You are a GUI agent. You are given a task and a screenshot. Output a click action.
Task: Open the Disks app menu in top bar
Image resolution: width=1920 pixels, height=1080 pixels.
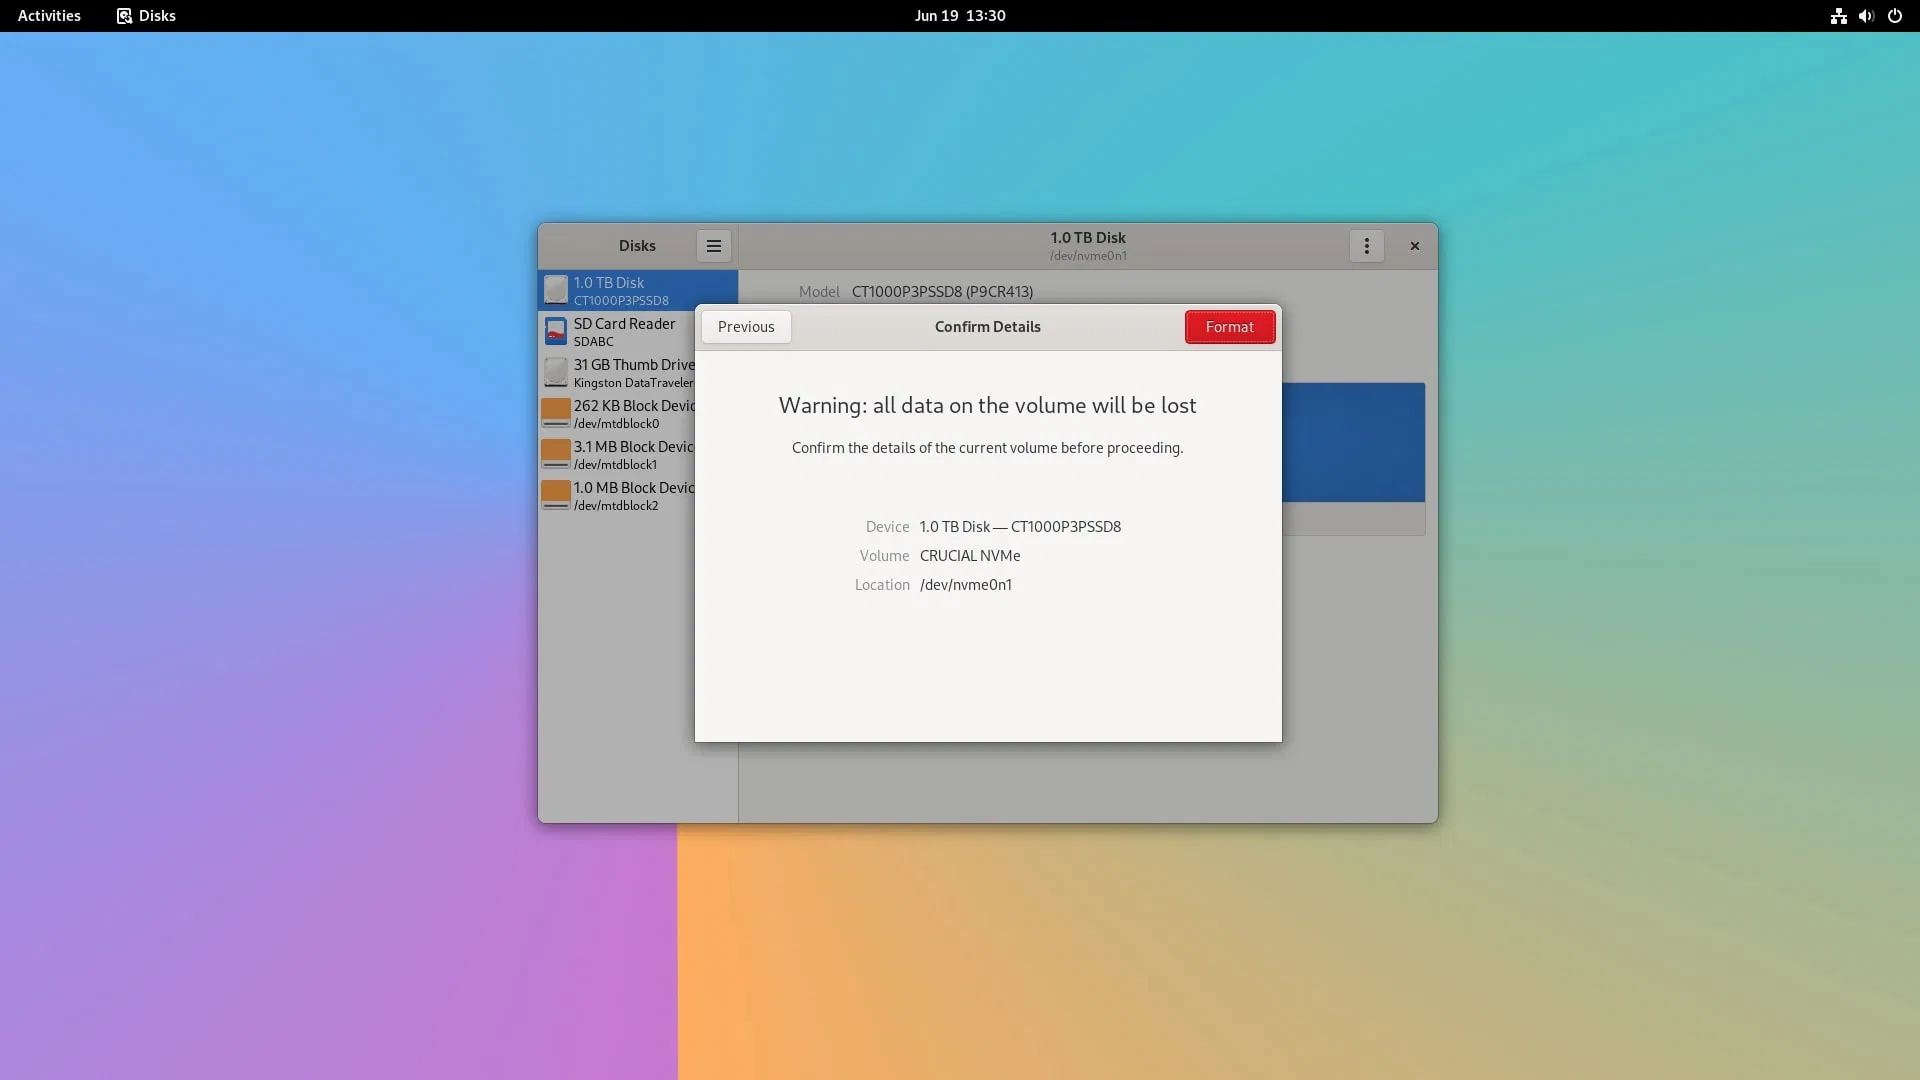coord(146,16)
